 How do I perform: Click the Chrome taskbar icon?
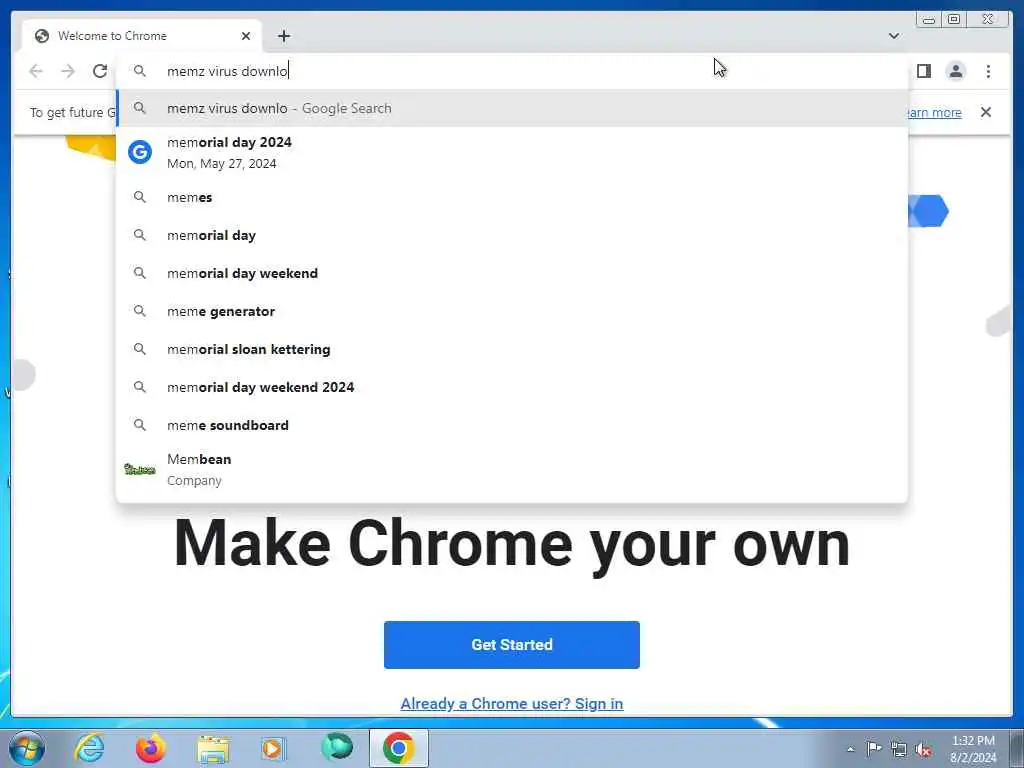coord(398,748)
